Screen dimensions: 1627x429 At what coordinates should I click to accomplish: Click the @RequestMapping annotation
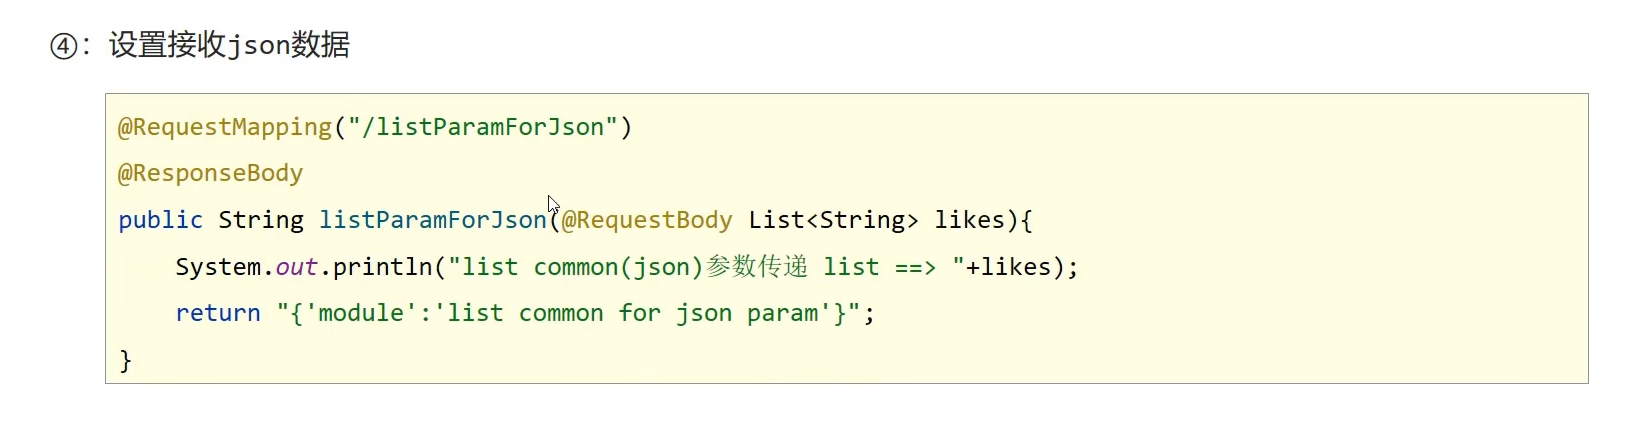click(225, 127)
